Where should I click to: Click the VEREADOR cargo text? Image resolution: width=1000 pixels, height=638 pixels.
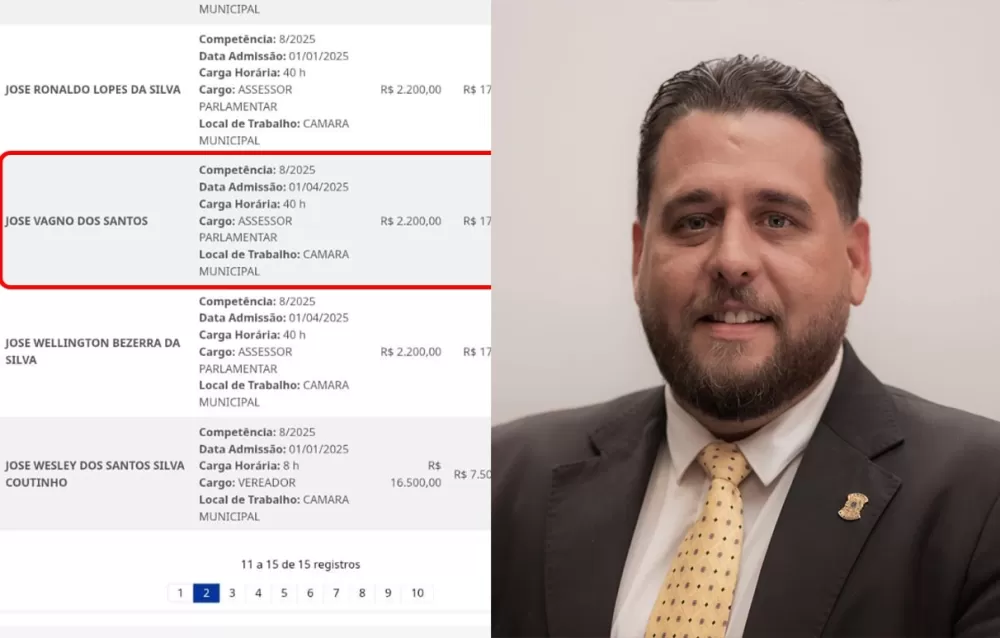[x=267, y=482]
